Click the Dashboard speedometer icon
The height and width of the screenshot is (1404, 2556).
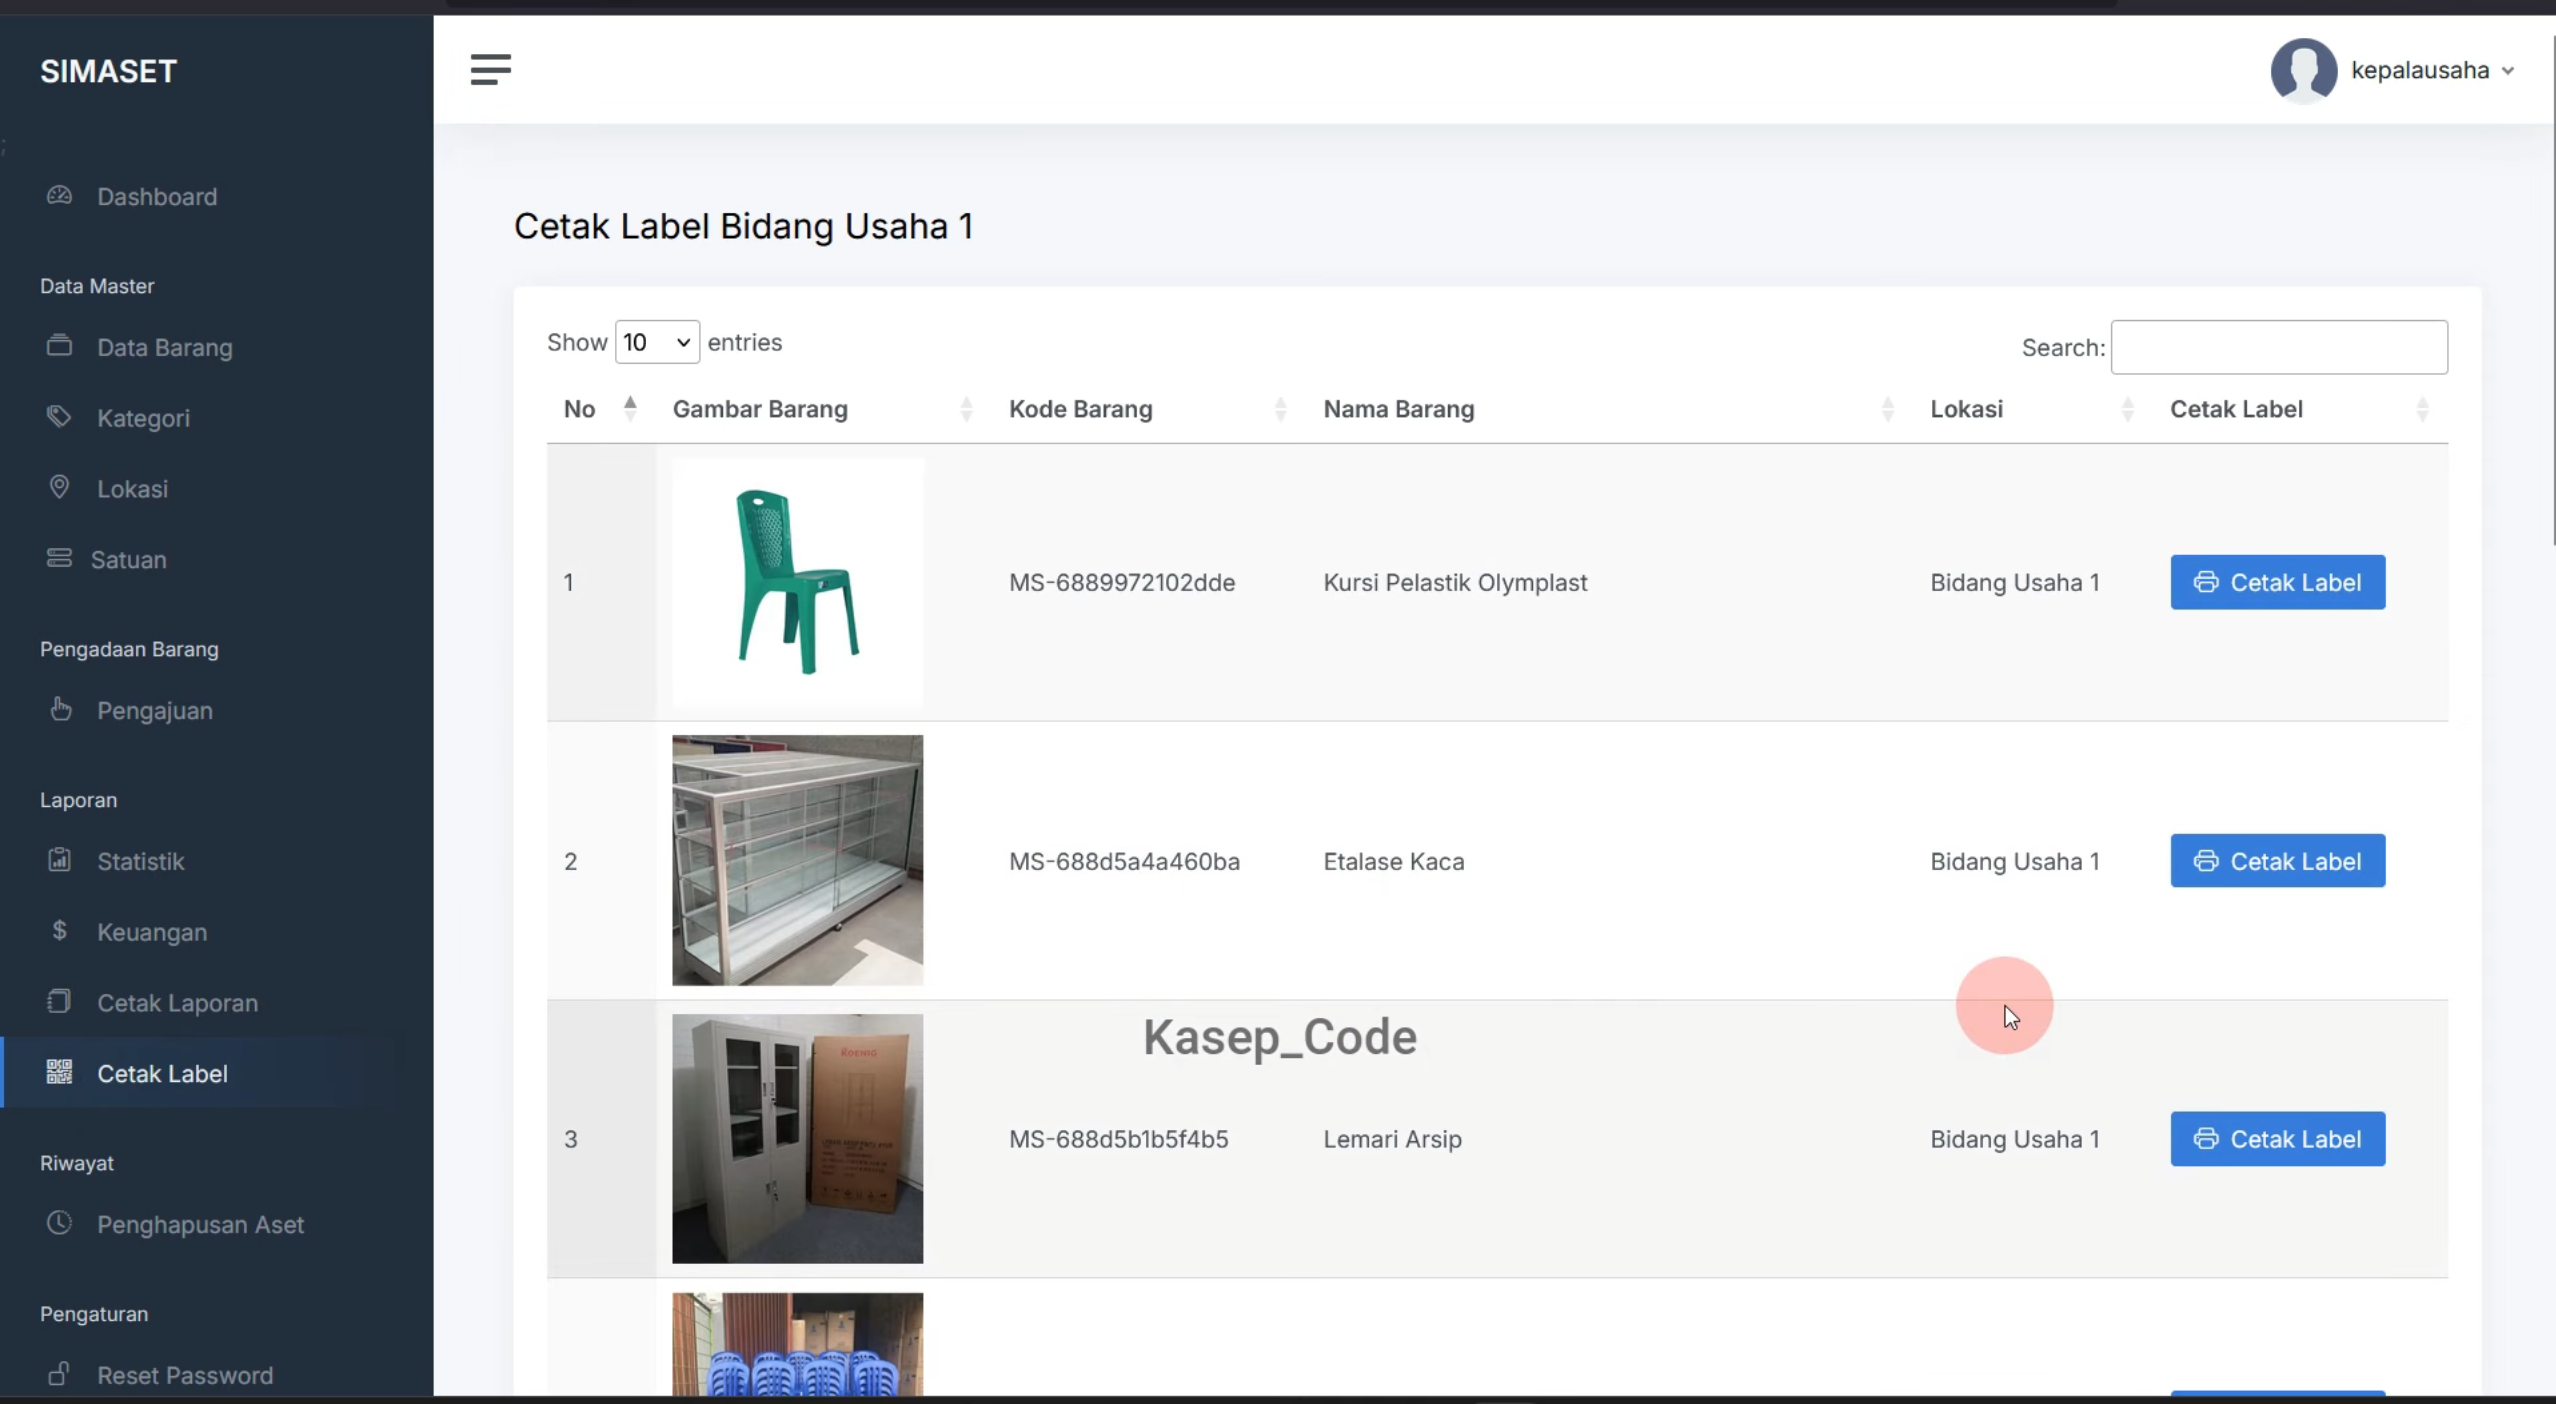click(x=59, y=195)
